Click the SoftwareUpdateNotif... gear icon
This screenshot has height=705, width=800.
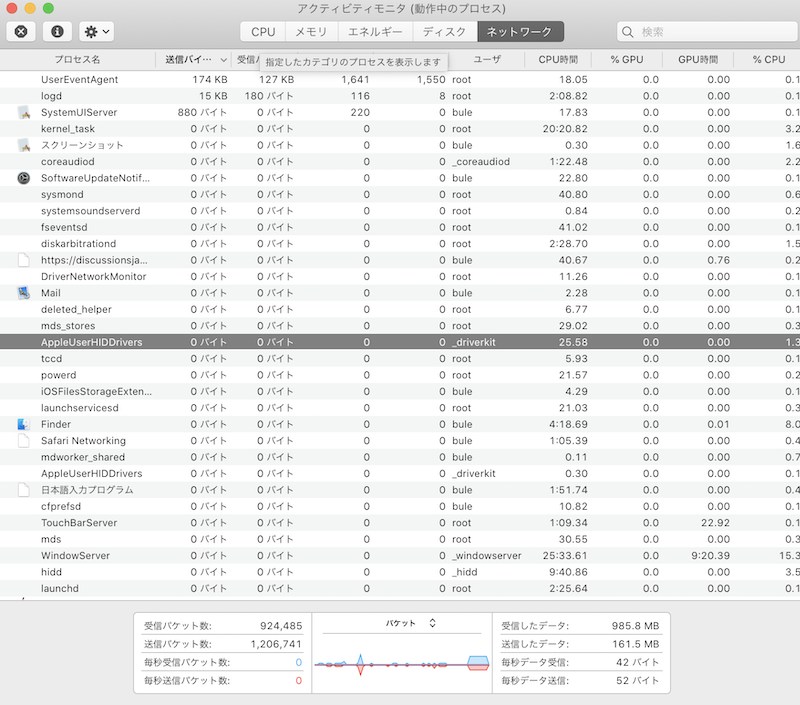[x=23, y=178]
